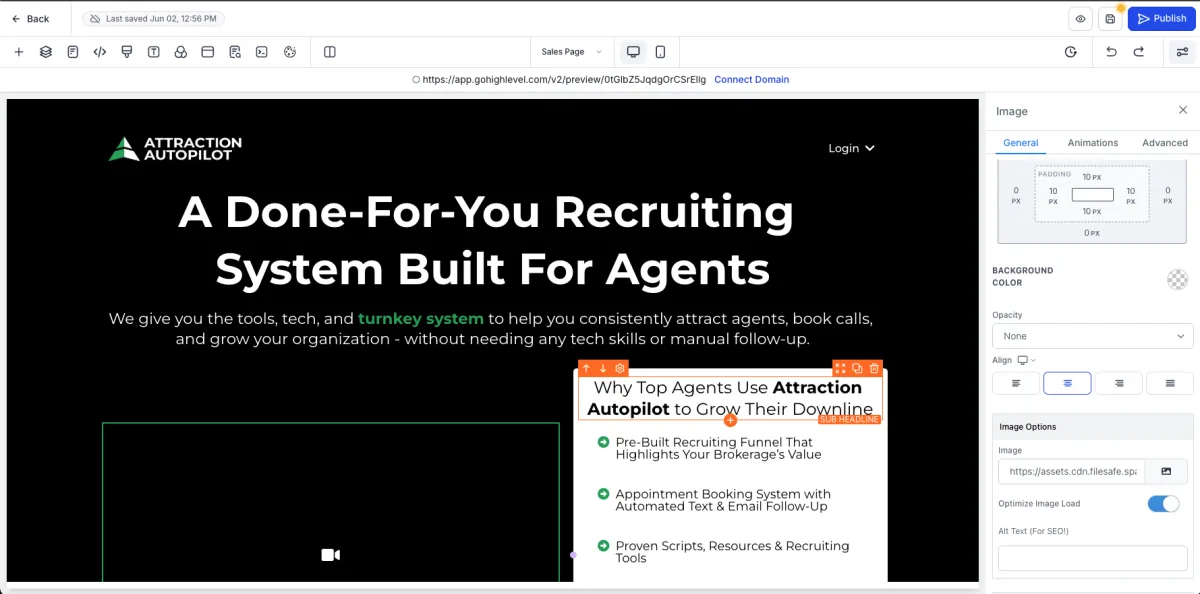Click the expand icon on selected element
Image resolution: width=1200 pixels, height=594 pixels.
click(x=841, y=369)
